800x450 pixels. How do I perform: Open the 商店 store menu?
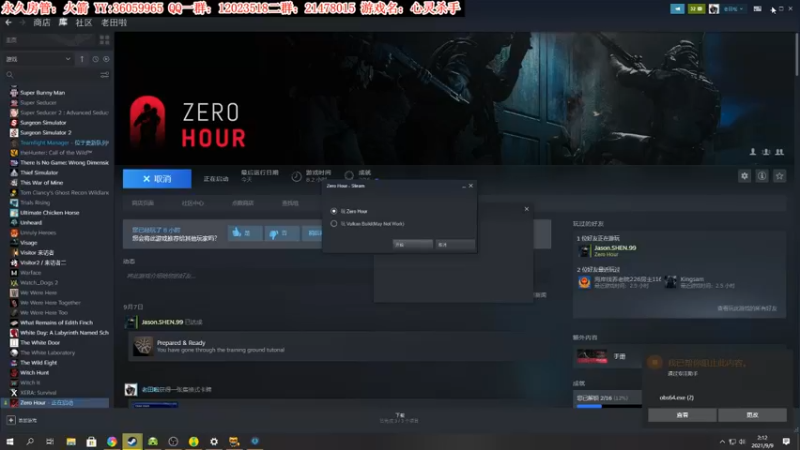click(42, 22)
